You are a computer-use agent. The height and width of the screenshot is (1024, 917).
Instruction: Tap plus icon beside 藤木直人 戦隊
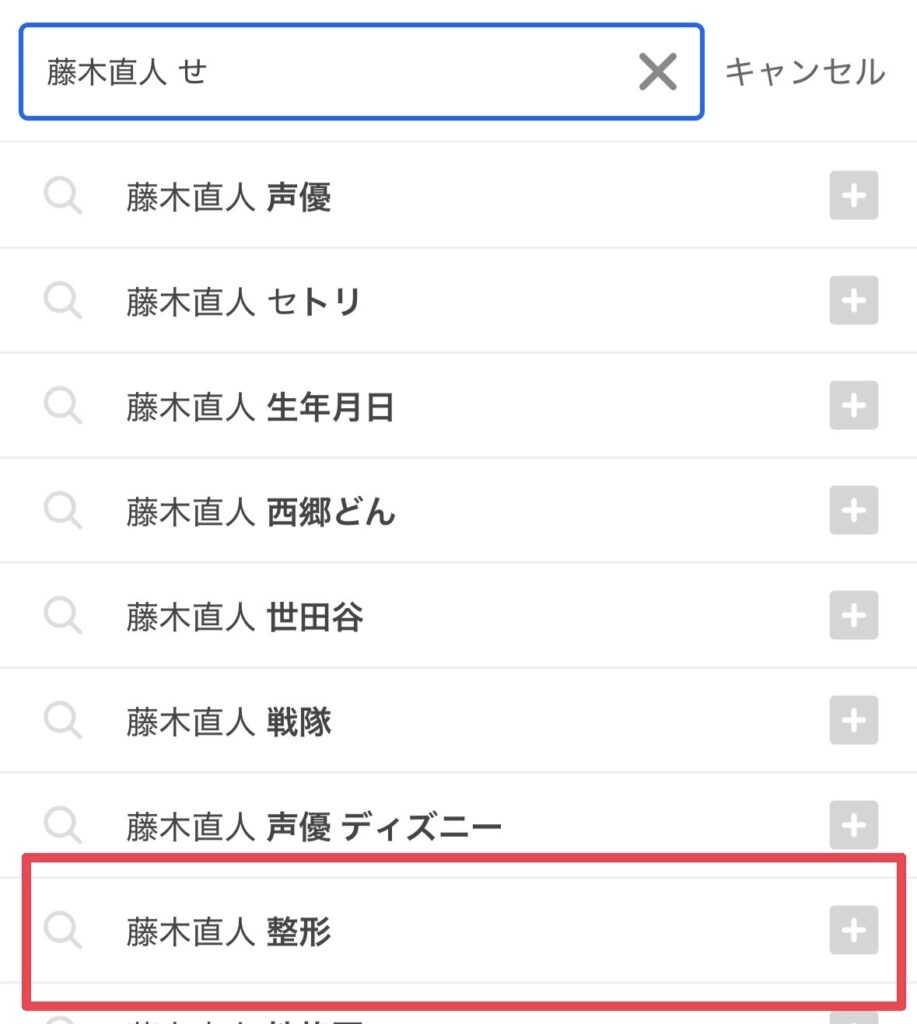click(x=854, y=720)
